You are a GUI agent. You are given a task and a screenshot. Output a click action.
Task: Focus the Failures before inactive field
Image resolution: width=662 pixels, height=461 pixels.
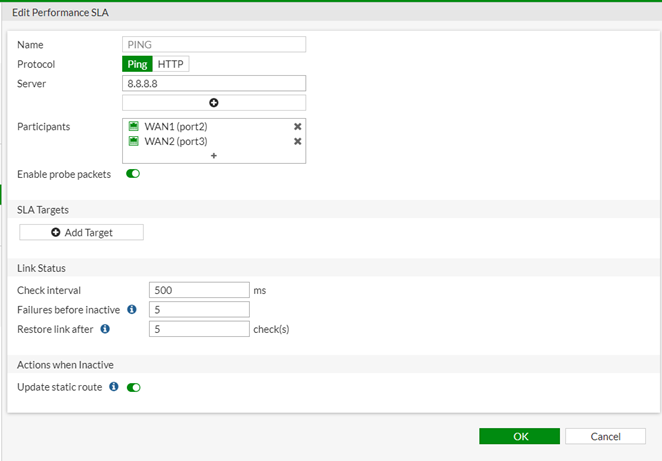[198, 310]
